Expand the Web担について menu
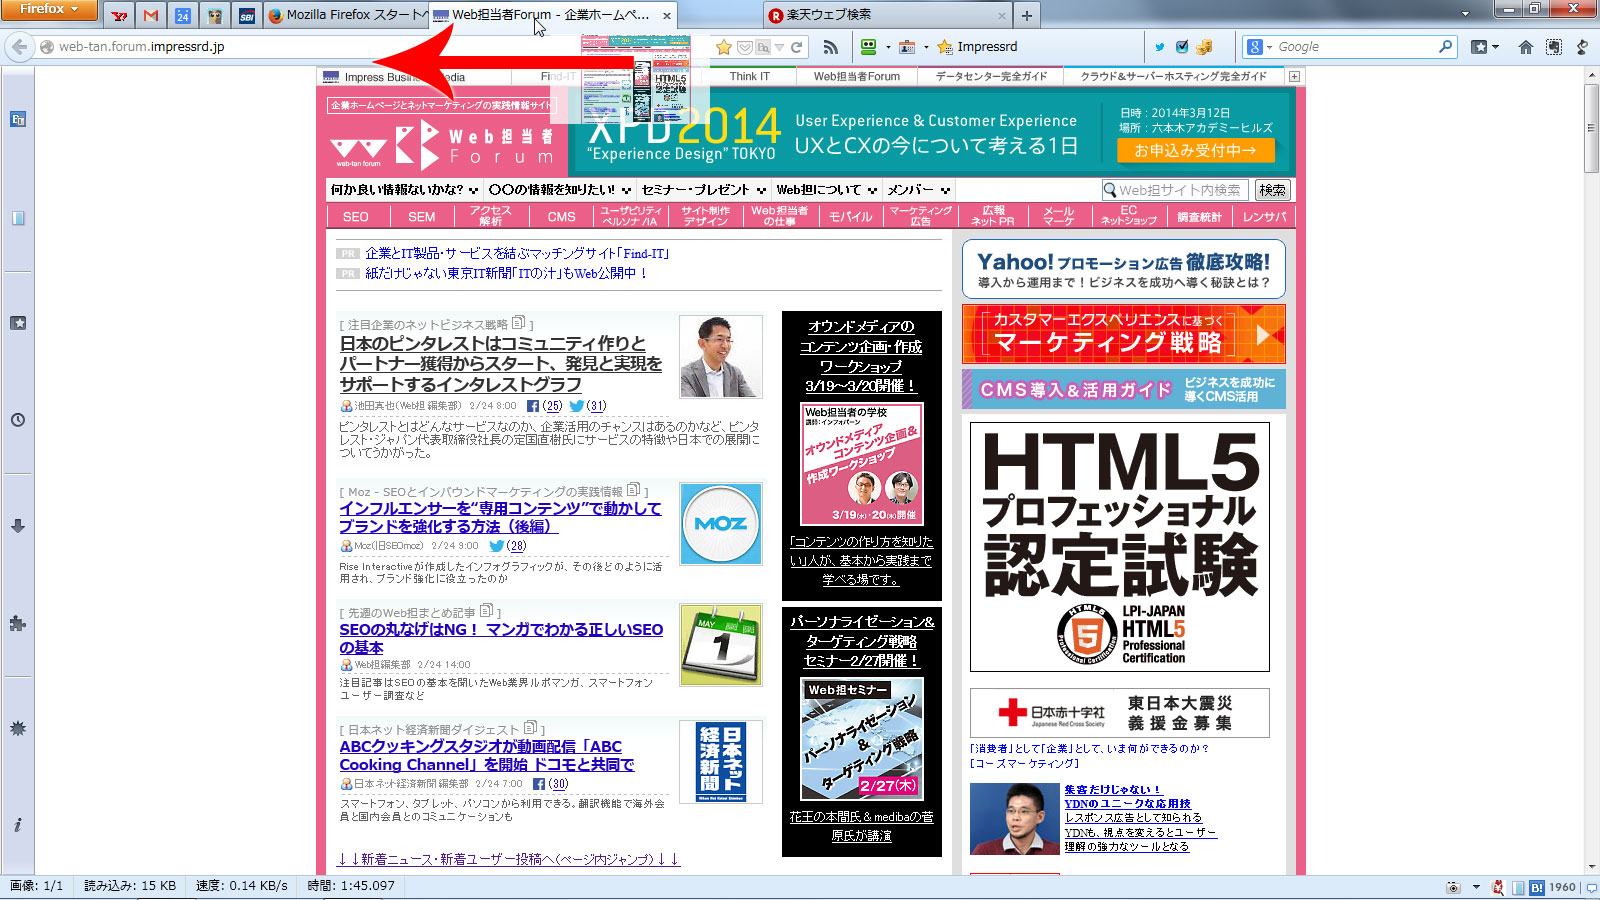Viewport: 1600px width, 900px height. pyautogui.click(x=827, y=189)
